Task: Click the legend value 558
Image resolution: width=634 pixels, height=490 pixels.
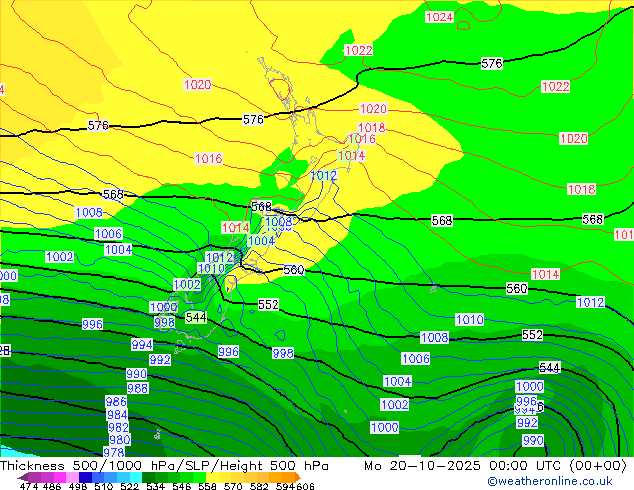Action: [207, 486]
